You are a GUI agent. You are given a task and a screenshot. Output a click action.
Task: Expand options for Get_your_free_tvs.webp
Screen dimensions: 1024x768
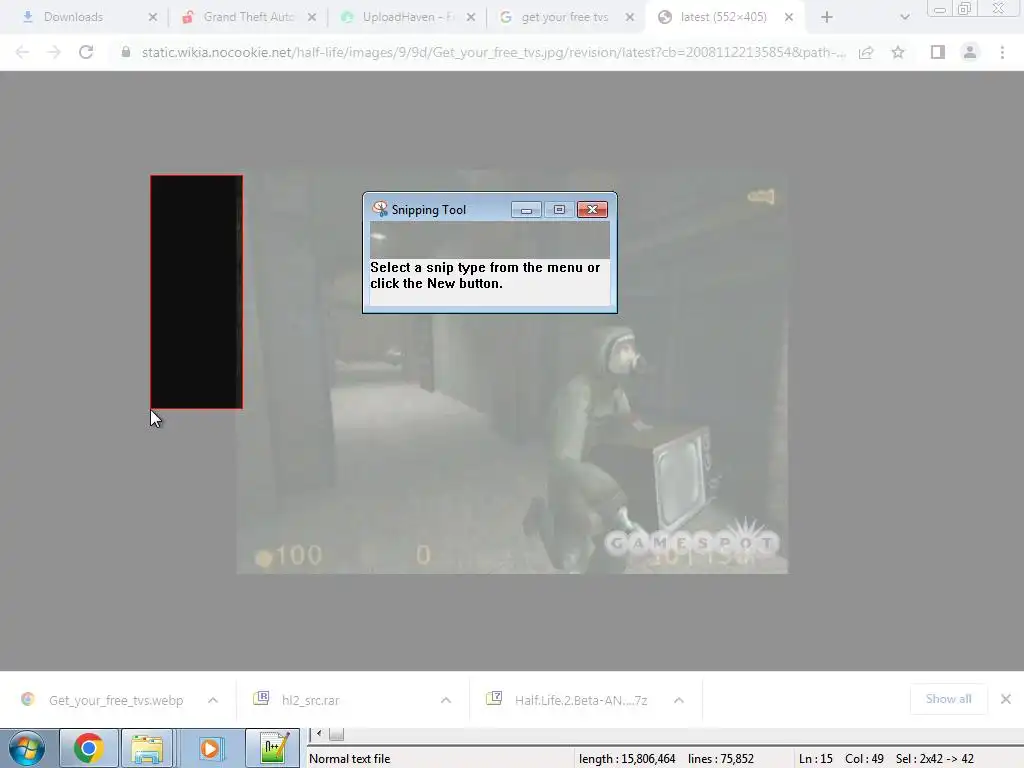[213, 700]
